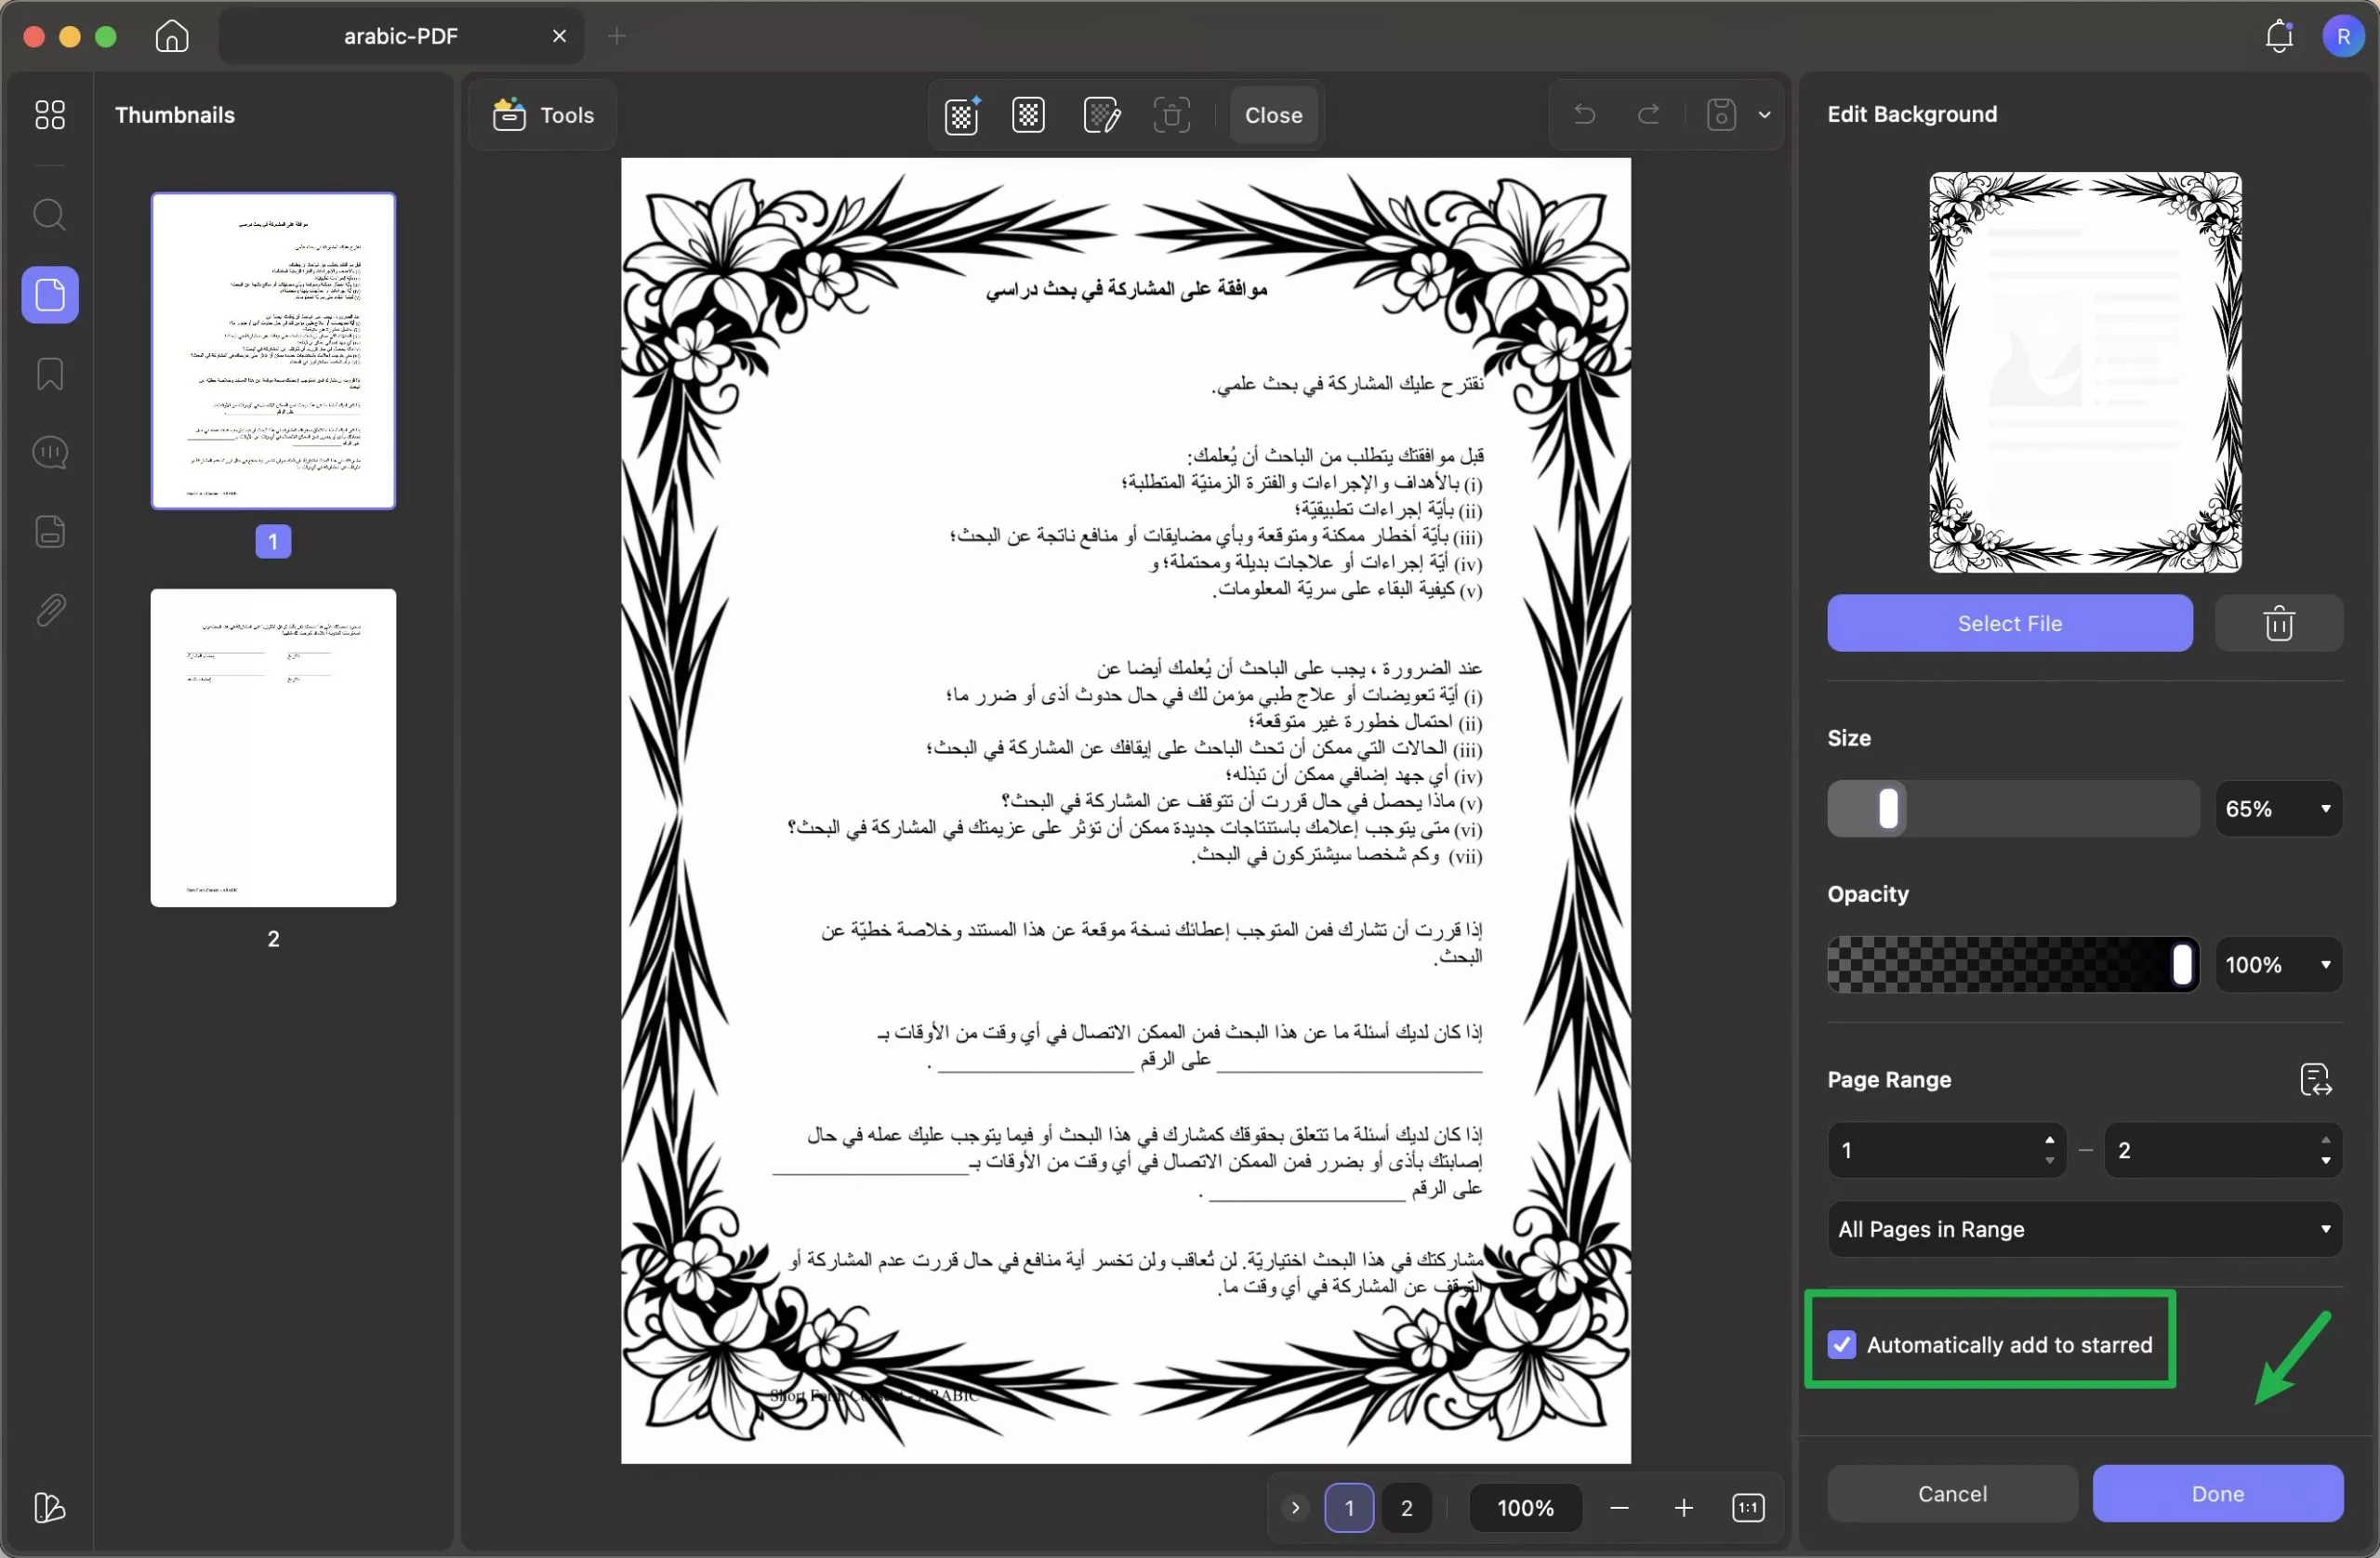Image resolution: width=2380 pixels, height=1558 pixels.
Task: Open the attachments panel
Action: [x=49, y=610]
